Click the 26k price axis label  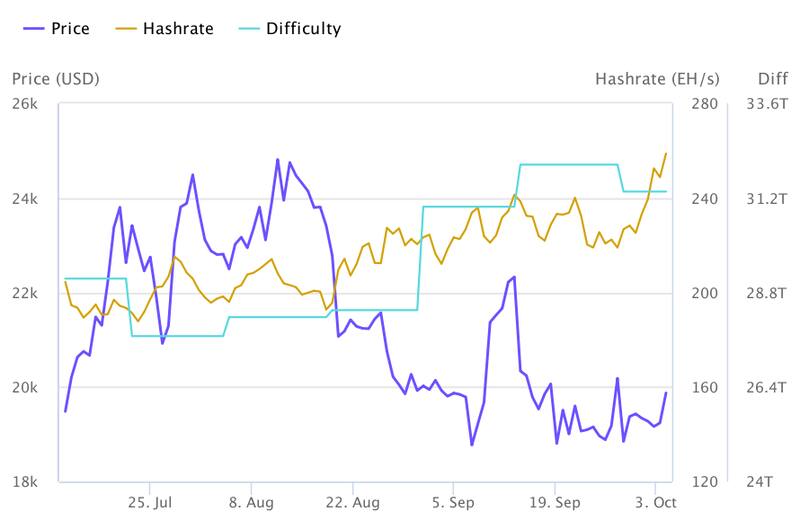tap(26, 104)
